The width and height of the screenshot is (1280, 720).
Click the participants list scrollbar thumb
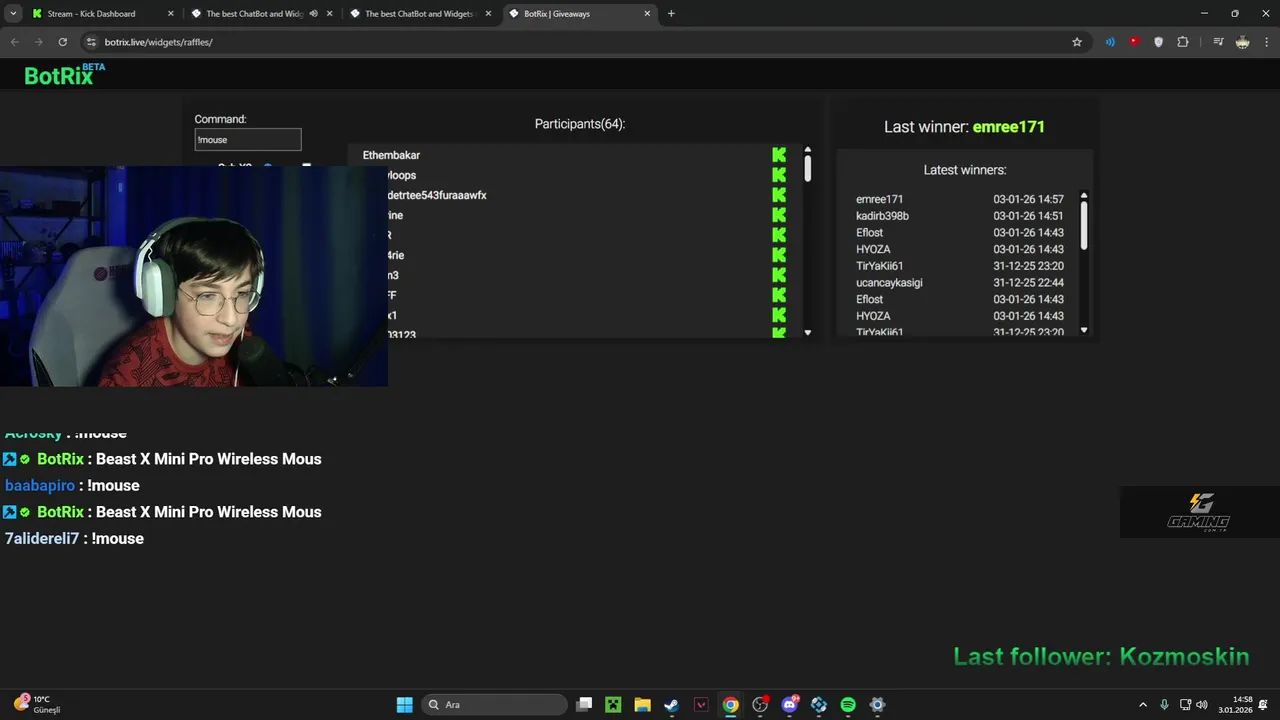pyautogui.click(x=807, y=167)
